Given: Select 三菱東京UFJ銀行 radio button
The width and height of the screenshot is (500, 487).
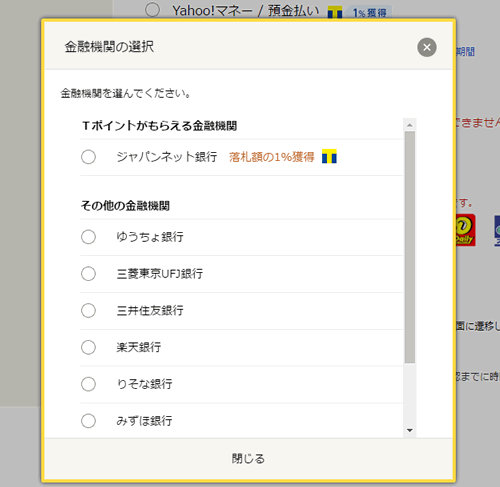Looking at the screenshot, I should 88,274.
